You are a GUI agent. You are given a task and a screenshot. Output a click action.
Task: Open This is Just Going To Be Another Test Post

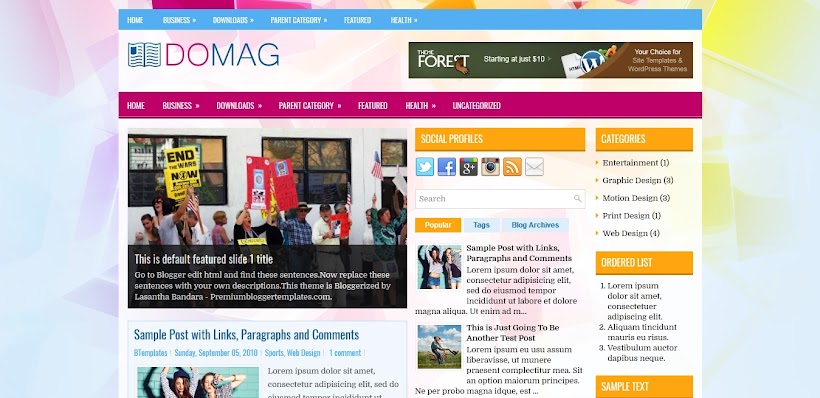click(512, 333)
